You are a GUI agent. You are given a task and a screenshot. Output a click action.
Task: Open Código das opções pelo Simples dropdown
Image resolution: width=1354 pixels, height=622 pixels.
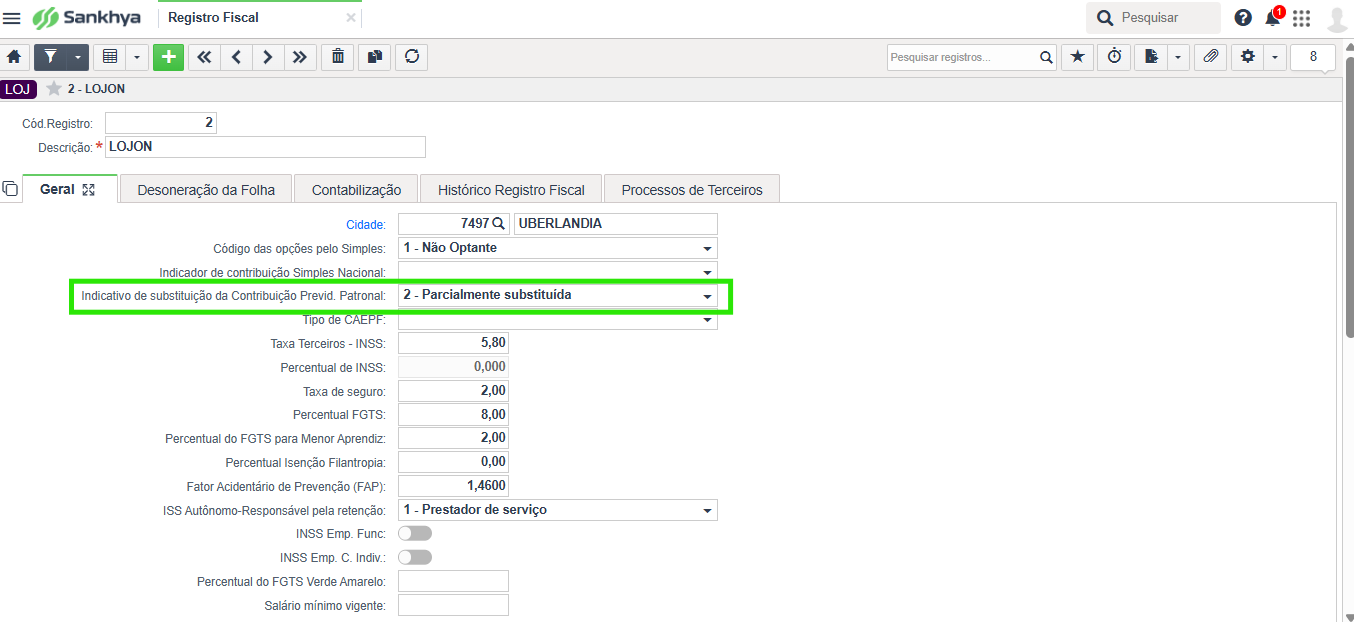pos(558,248)
